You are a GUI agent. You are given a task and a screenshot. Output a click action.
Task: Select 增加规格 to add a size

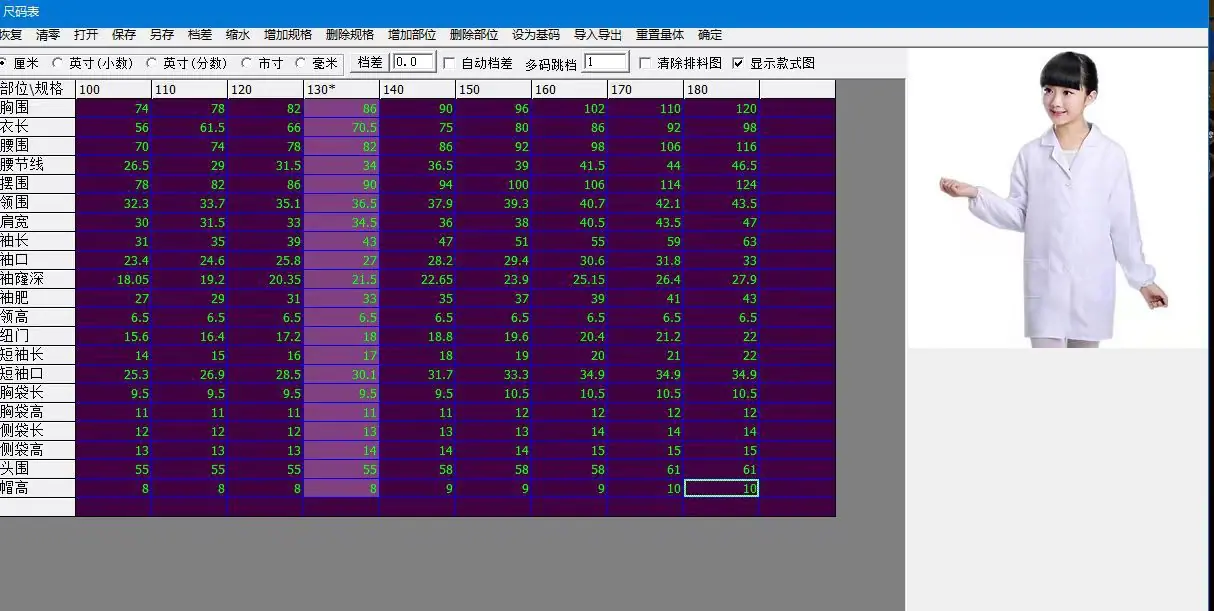(288, 34)
